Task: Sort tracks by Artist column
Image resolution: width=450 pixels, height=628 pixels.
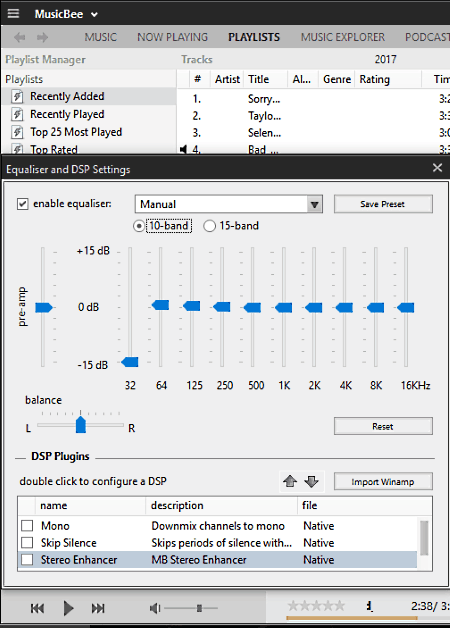Action: click(x=227, y=79)
